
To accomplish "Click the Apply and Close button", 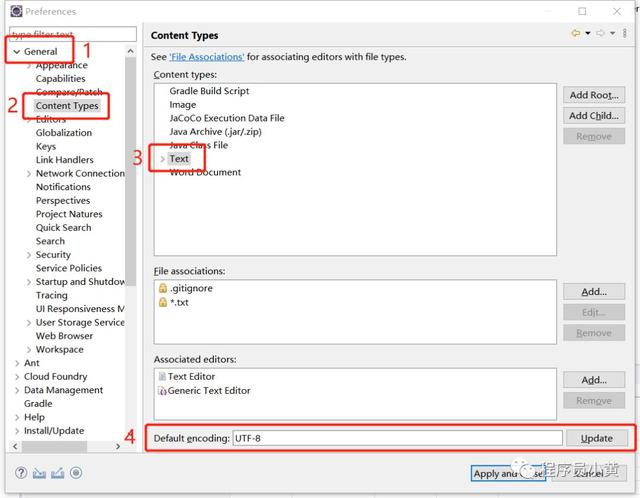I will pyautogui.click(x=508, y=474).
